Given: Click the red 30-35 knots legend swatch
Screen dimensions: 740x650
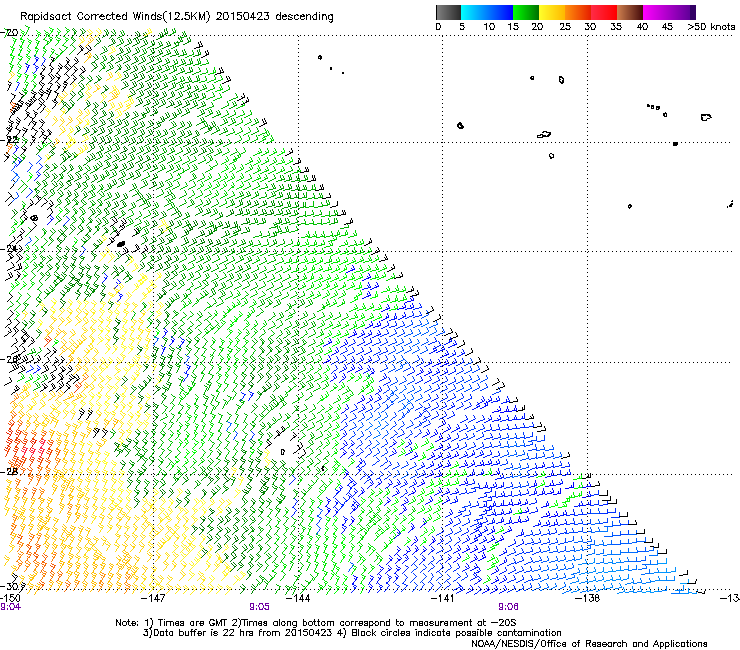Looking at the screenshot, I should [x=604, y=12].
